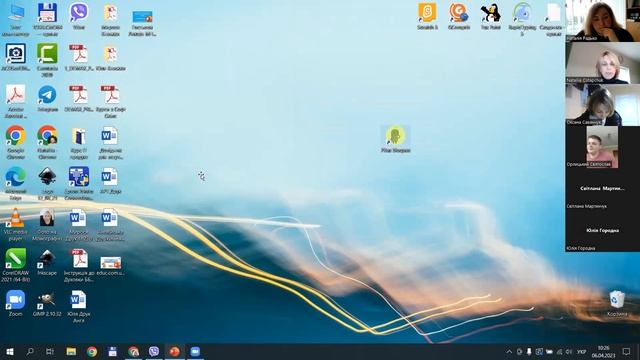This screenshot has height=360, width=640.
Task: Open the educ.com.u... file on the desktop
Action: pos(111,265)
